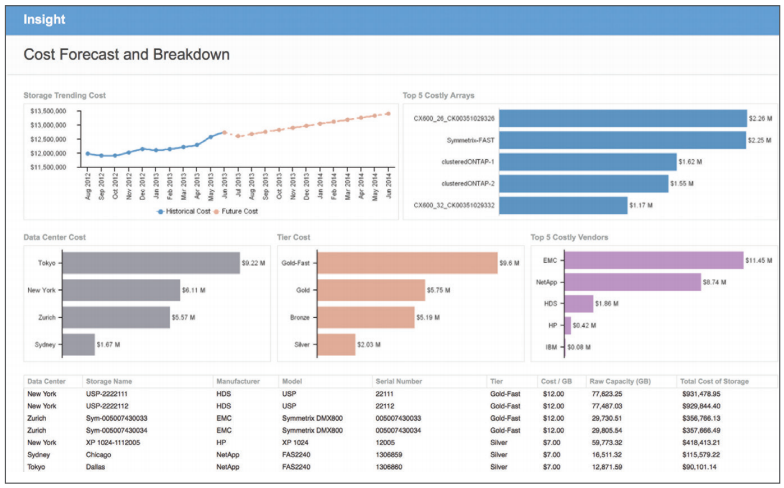Sort by Serial Number column header
The width and height of the screenshot is (784, 488).
click(x=399, y=382)
